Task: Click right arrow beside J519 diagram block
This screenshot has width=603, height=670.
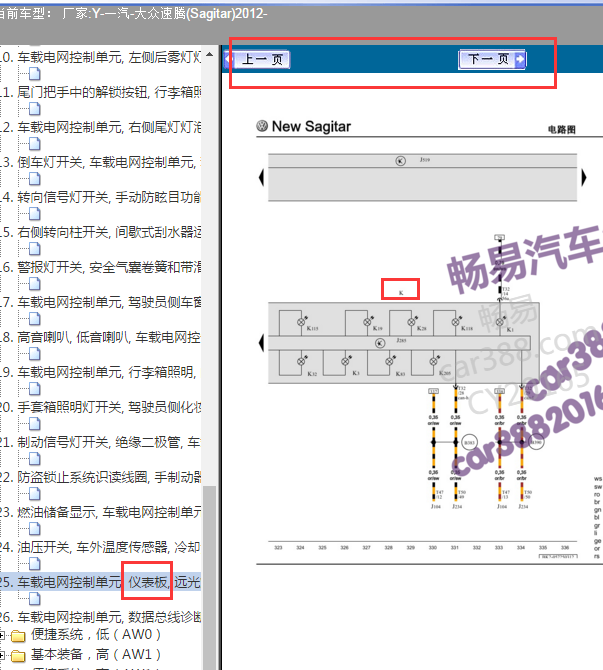Action: (x=584, y=177)
